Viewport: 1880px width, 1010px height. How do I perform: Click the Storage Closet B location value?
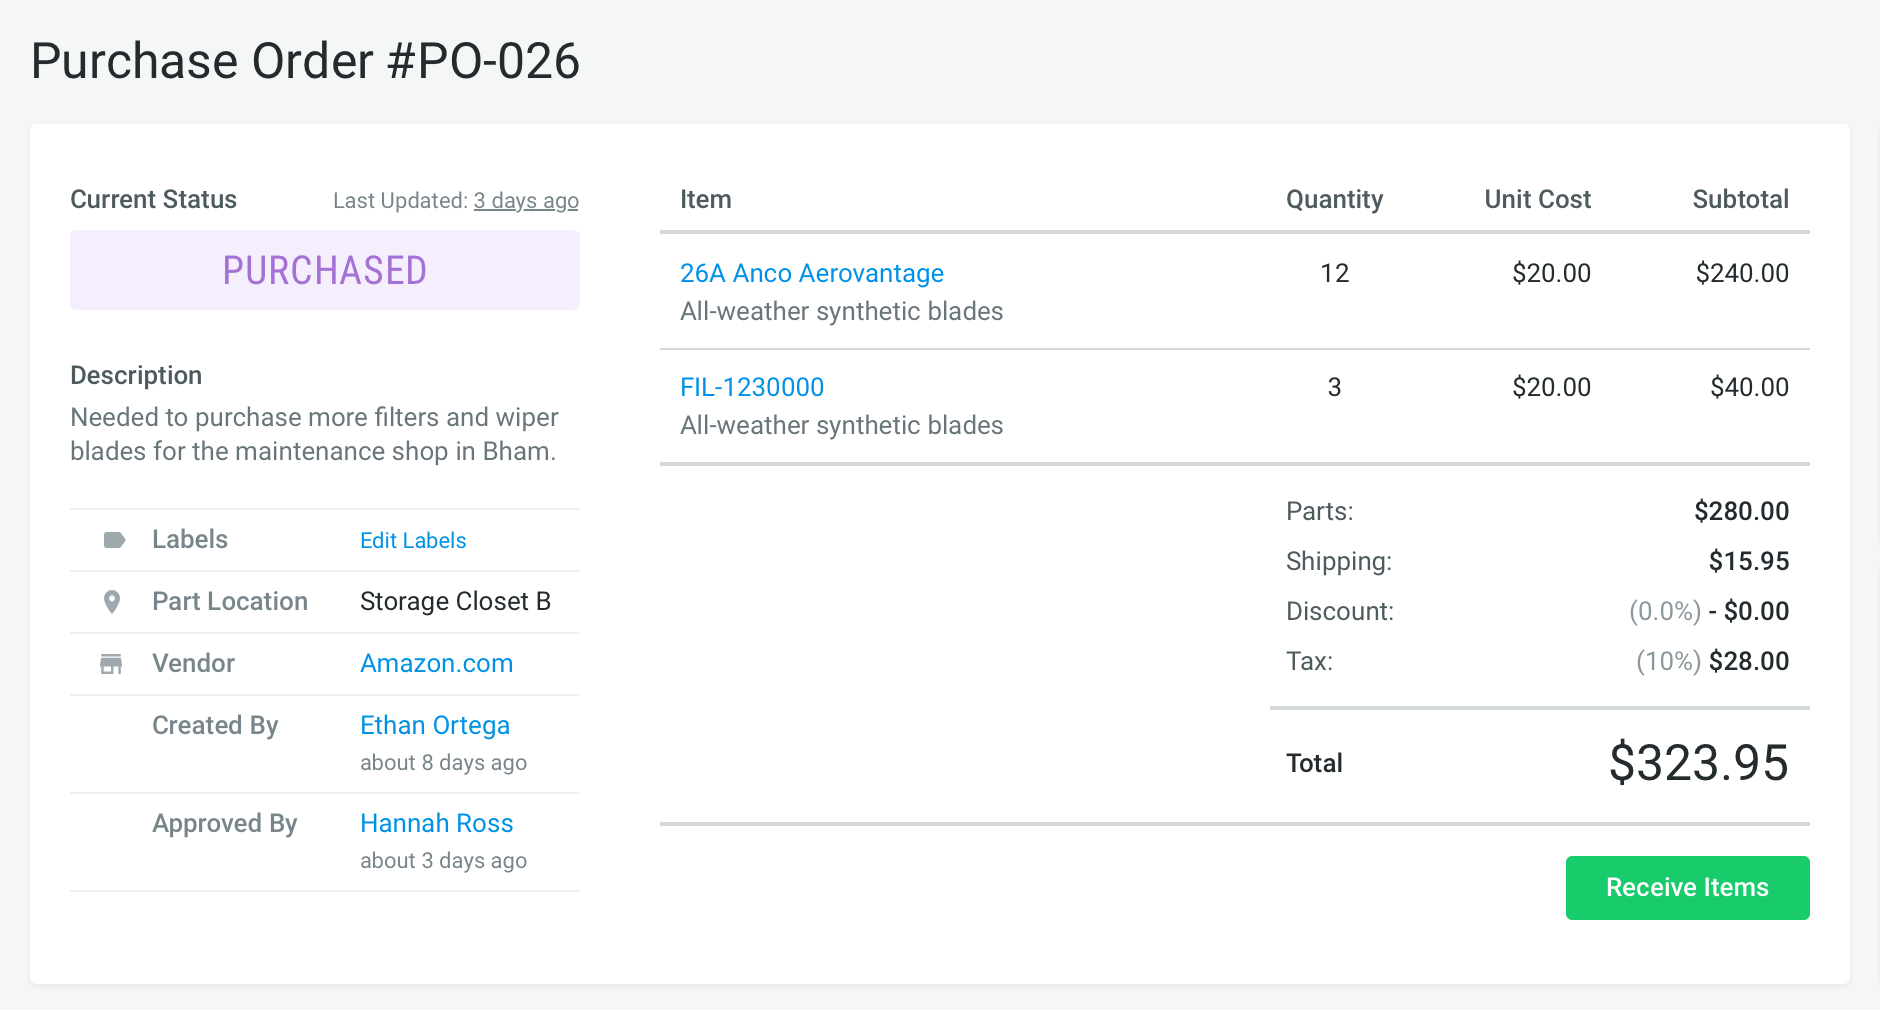pyautogui.click(x=455, y=601)
